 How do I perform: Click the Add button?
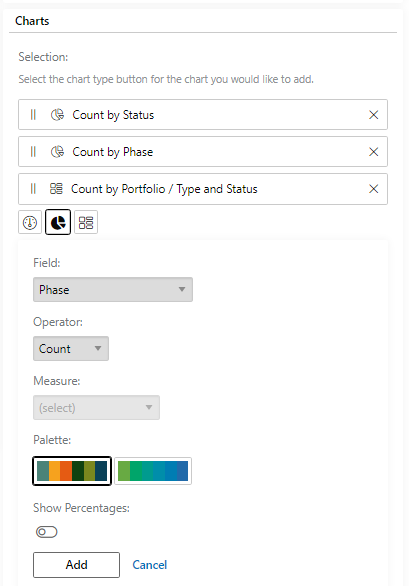(x=76, y=565)
